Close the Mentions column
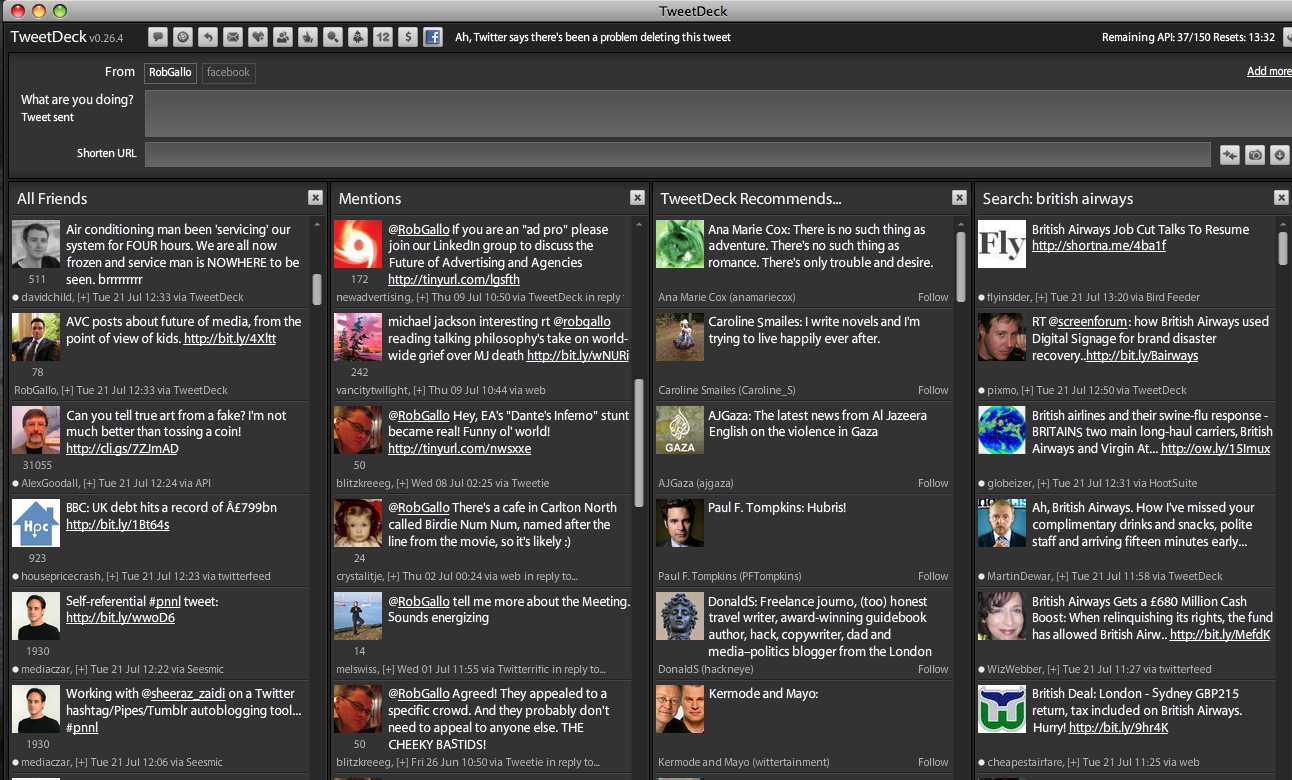The height and width of the screenshot is (780, 1292). click(x=637, y=198)
